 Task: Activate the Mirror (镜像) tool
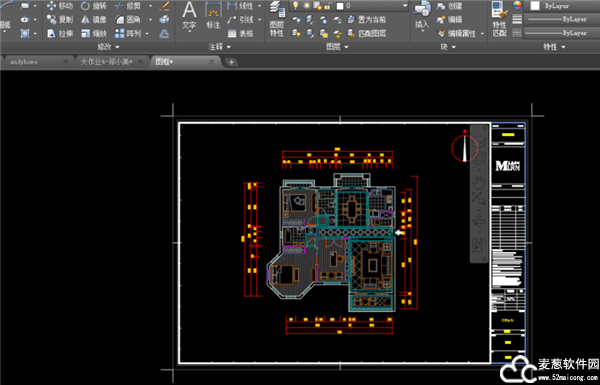coord(93,20)
